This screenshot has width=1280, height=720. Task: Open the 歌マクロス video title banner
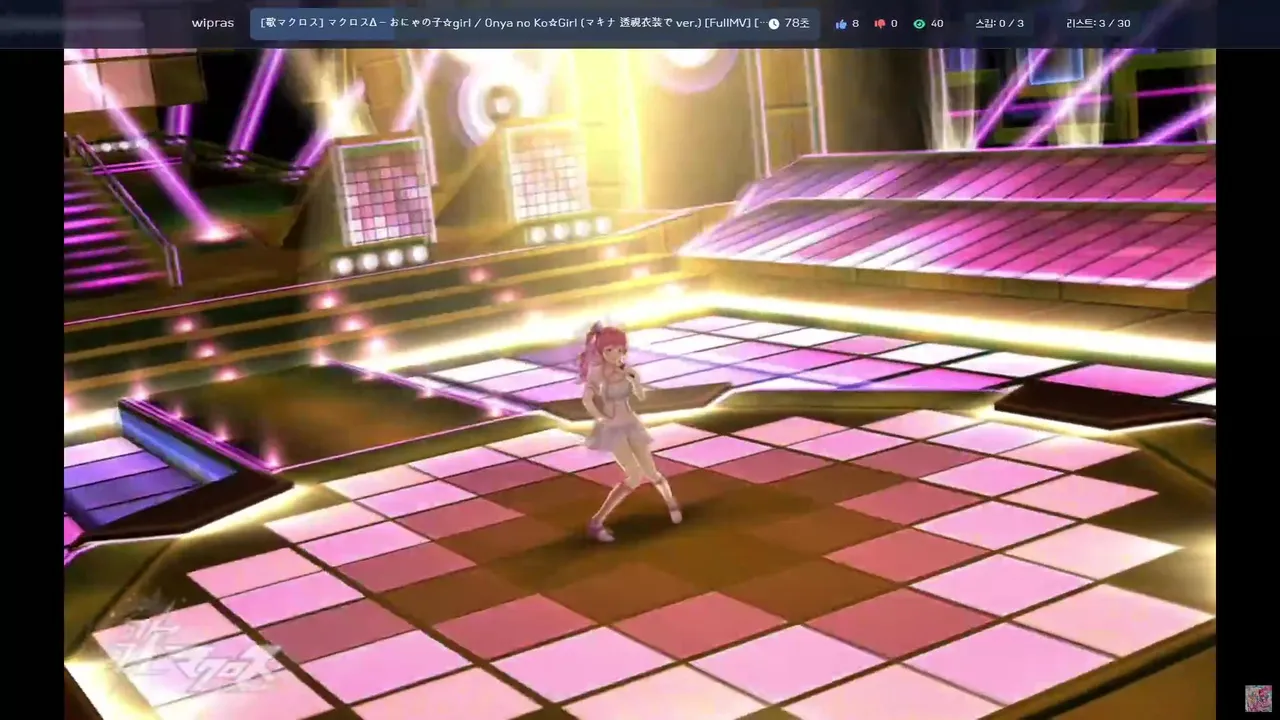[535, 23]
